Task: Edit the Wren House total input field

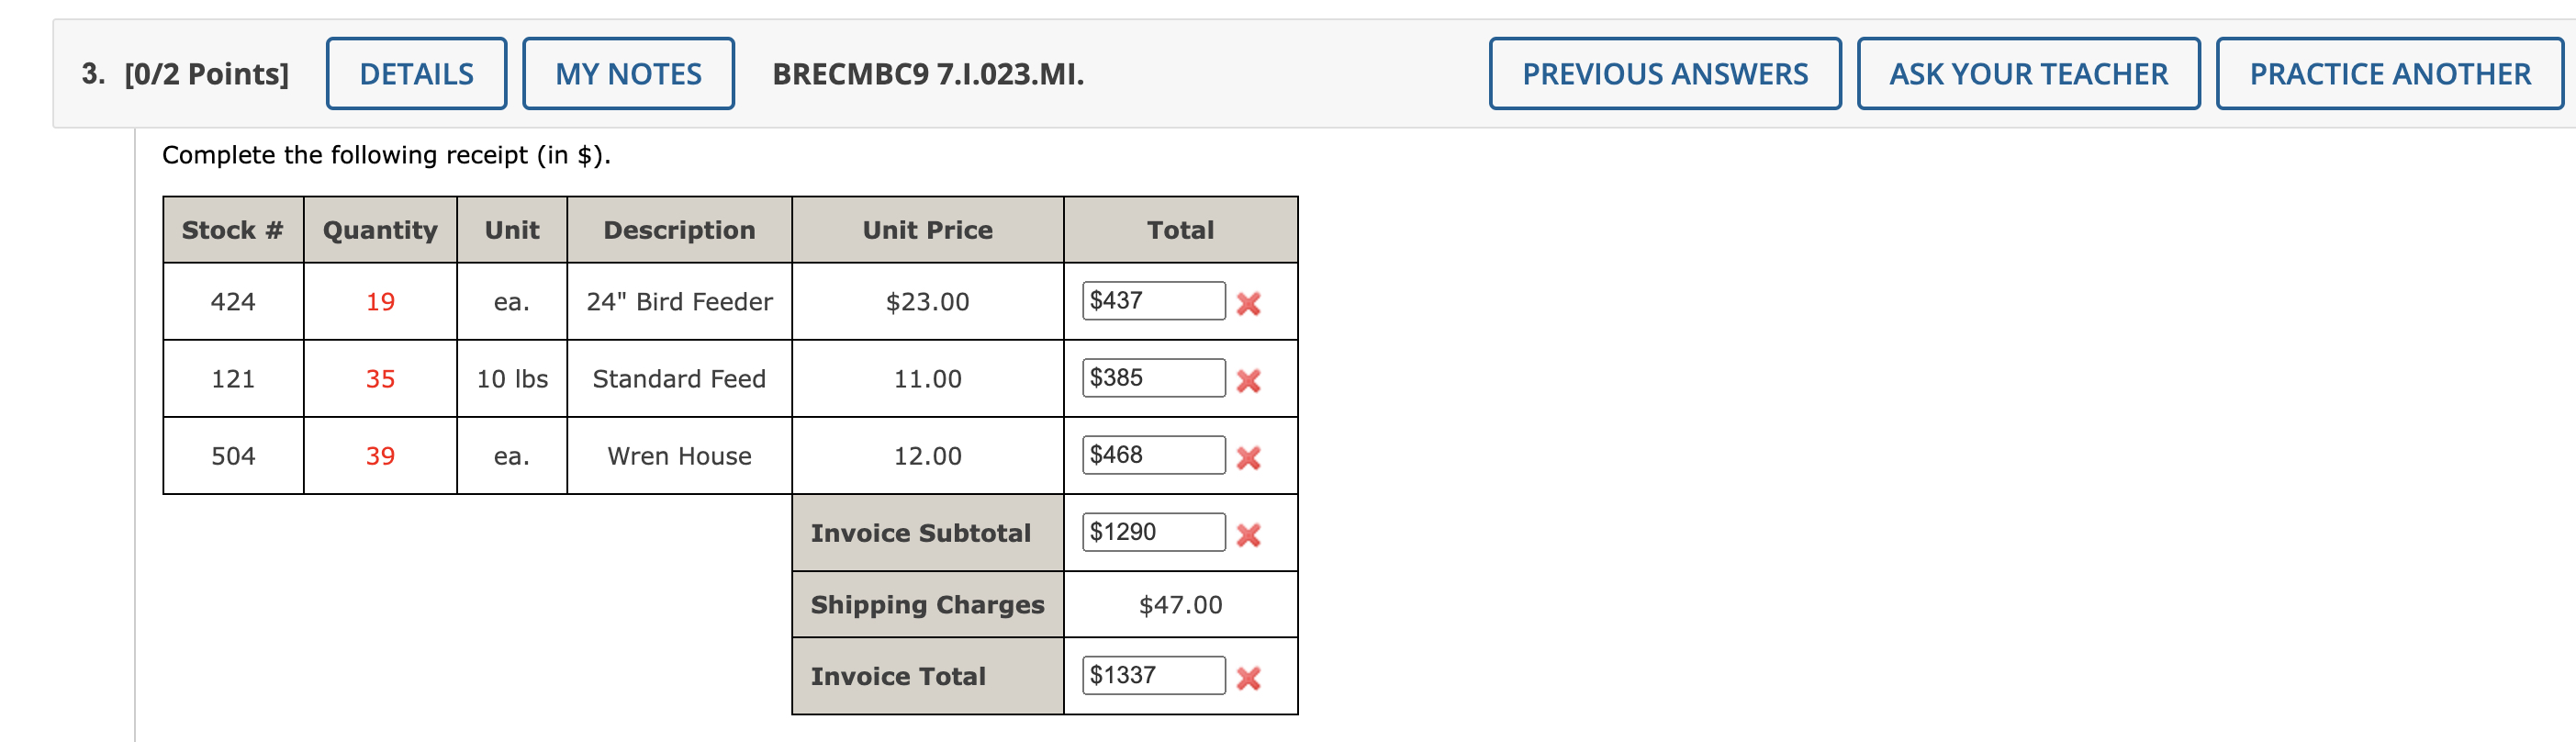Action: (1153, 454)
